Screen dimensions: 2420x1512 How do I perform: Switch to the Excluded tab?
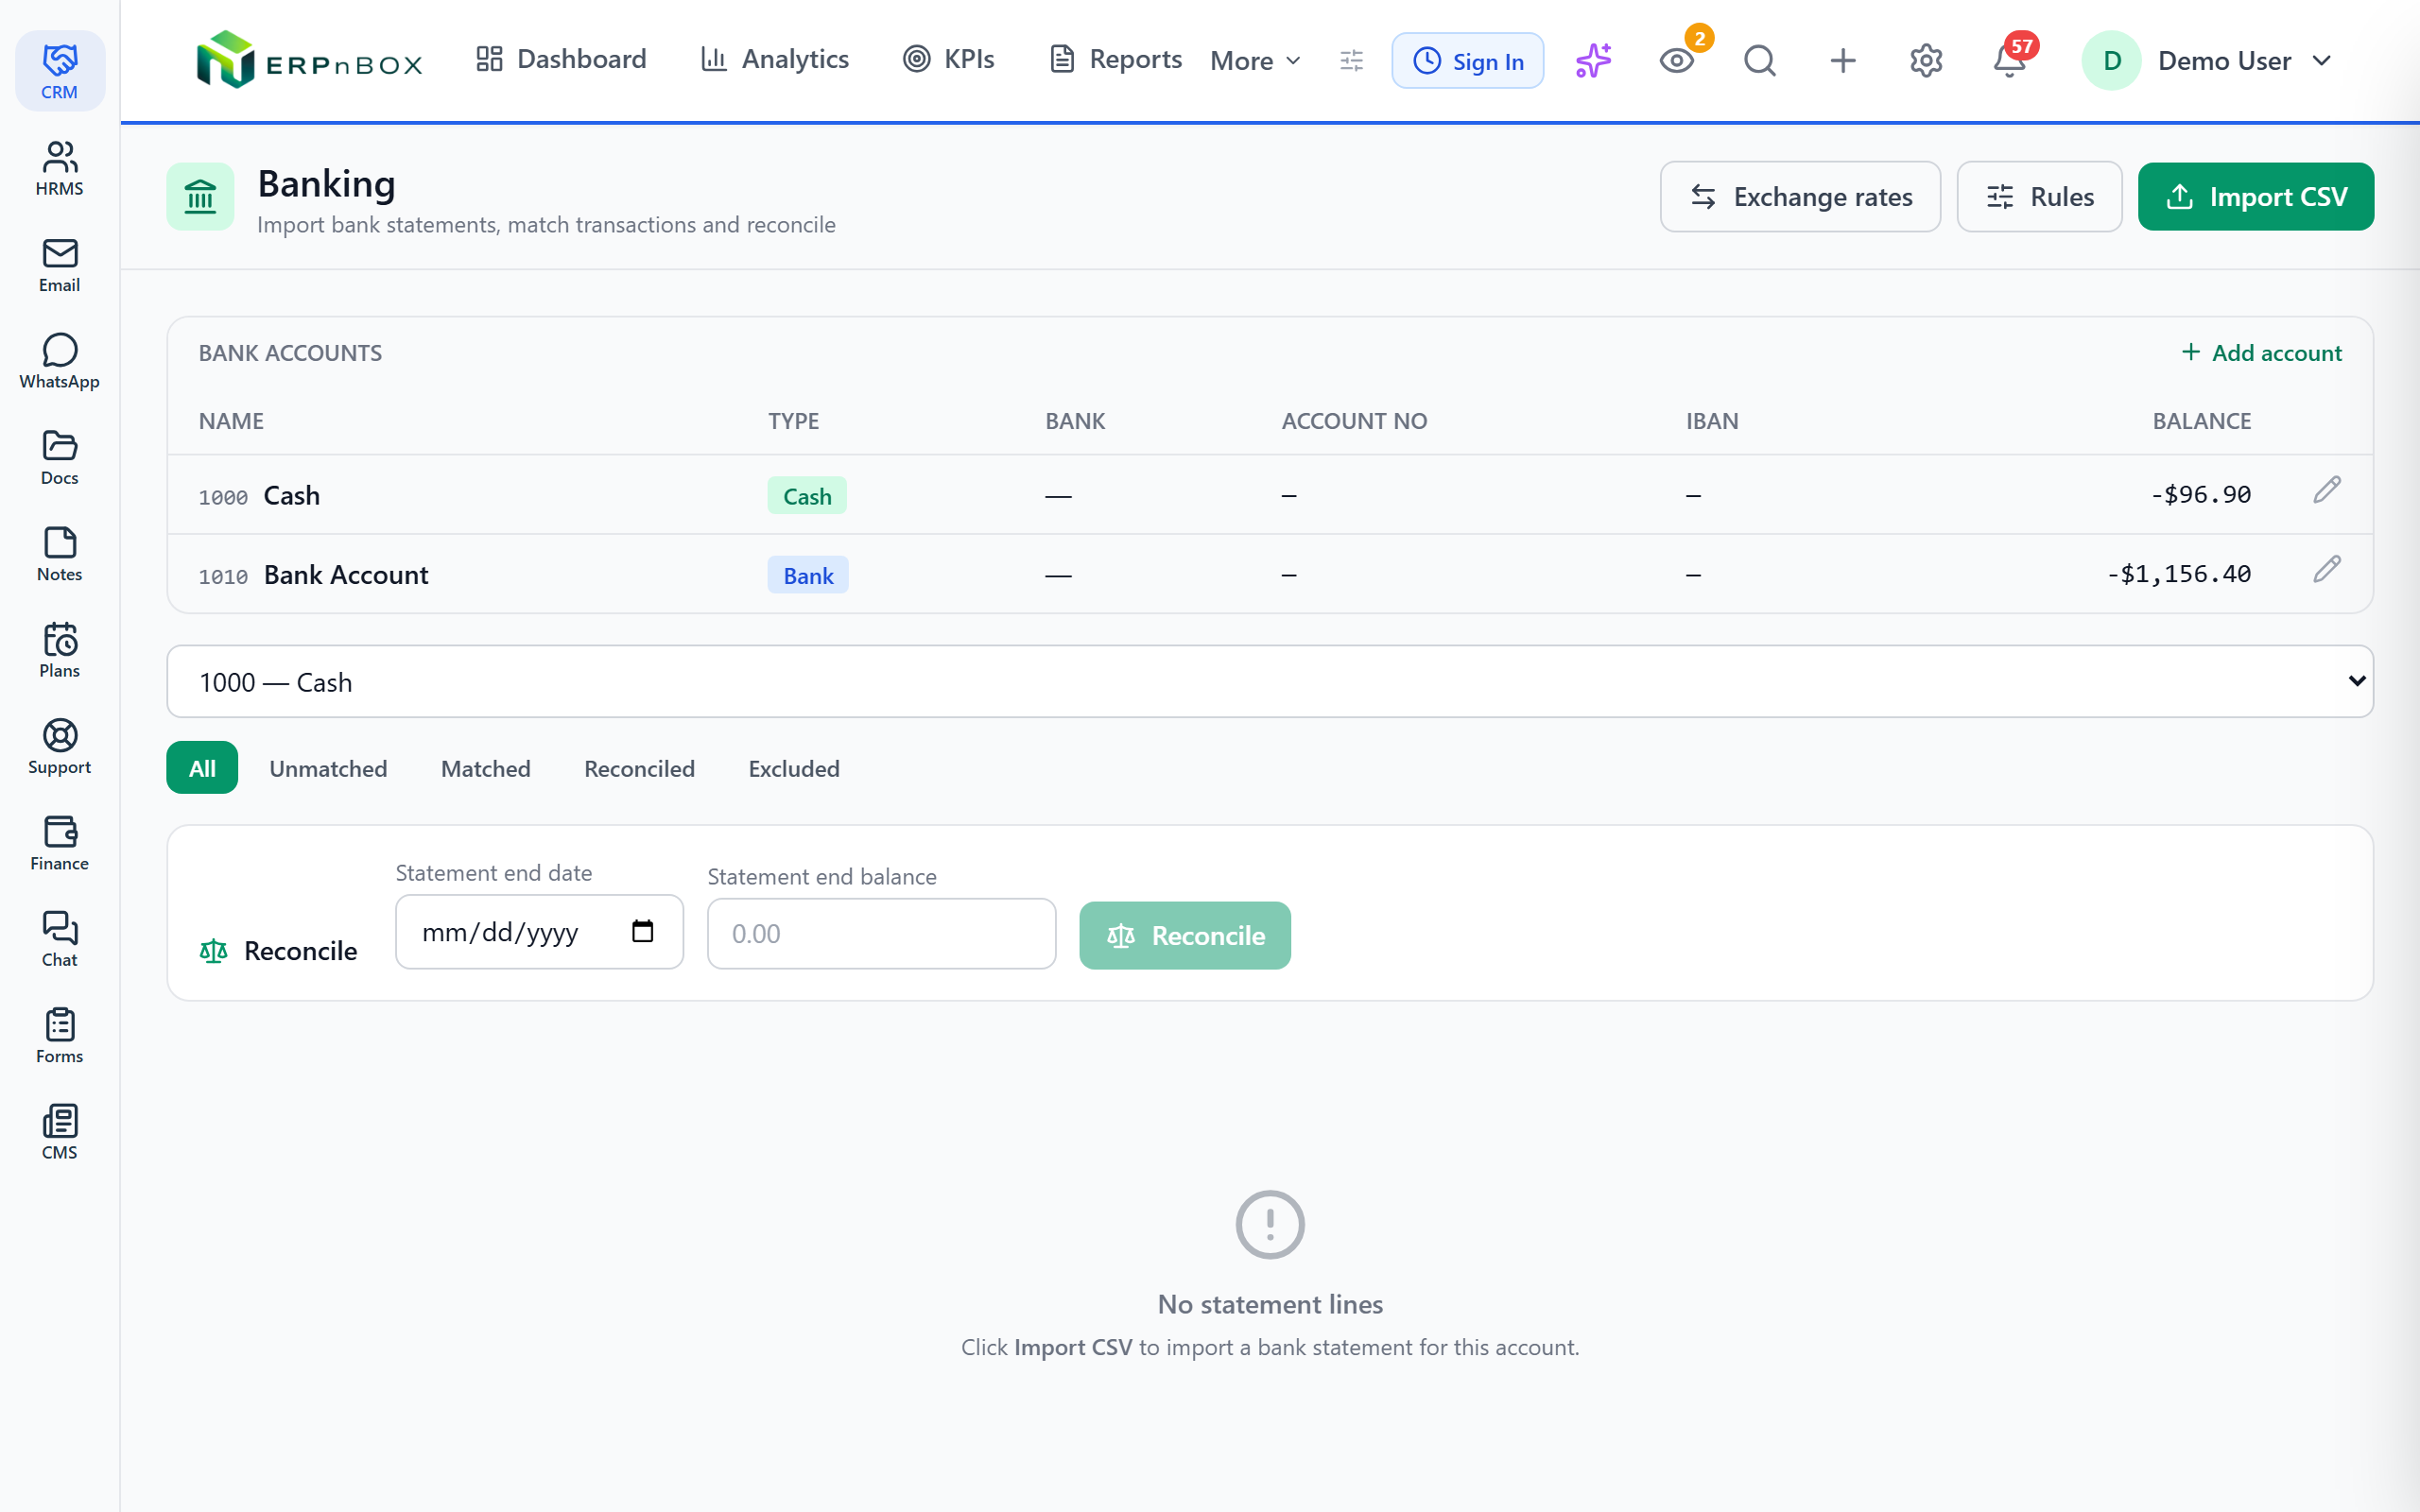[794, 768]
